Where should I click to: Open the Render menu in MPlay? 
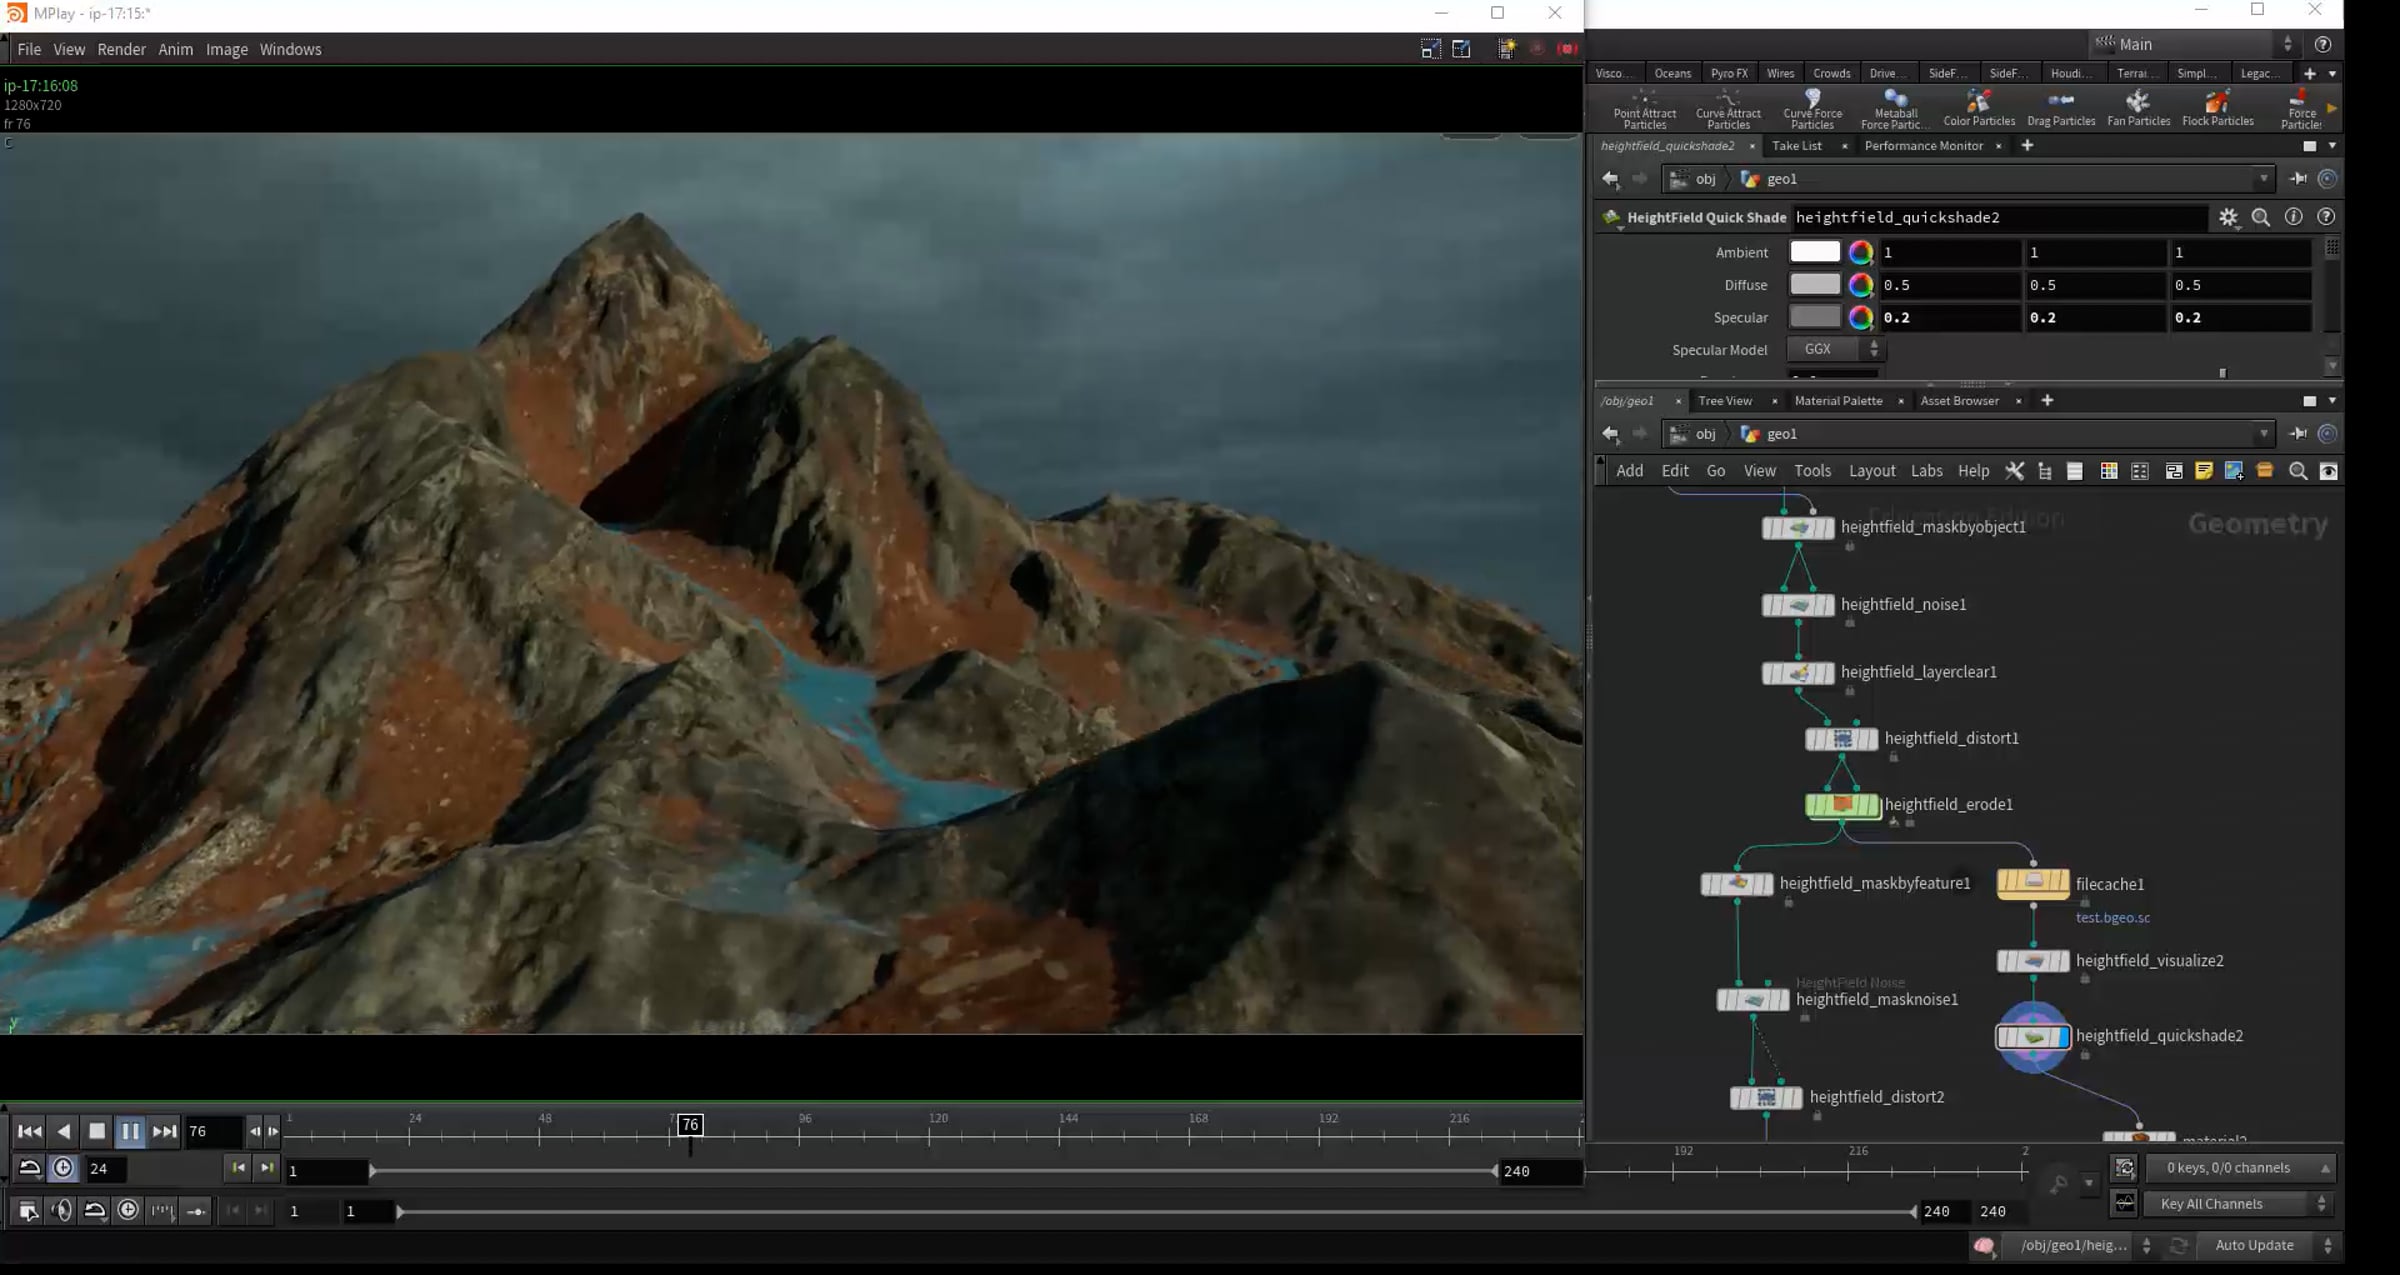pos(121,49)
